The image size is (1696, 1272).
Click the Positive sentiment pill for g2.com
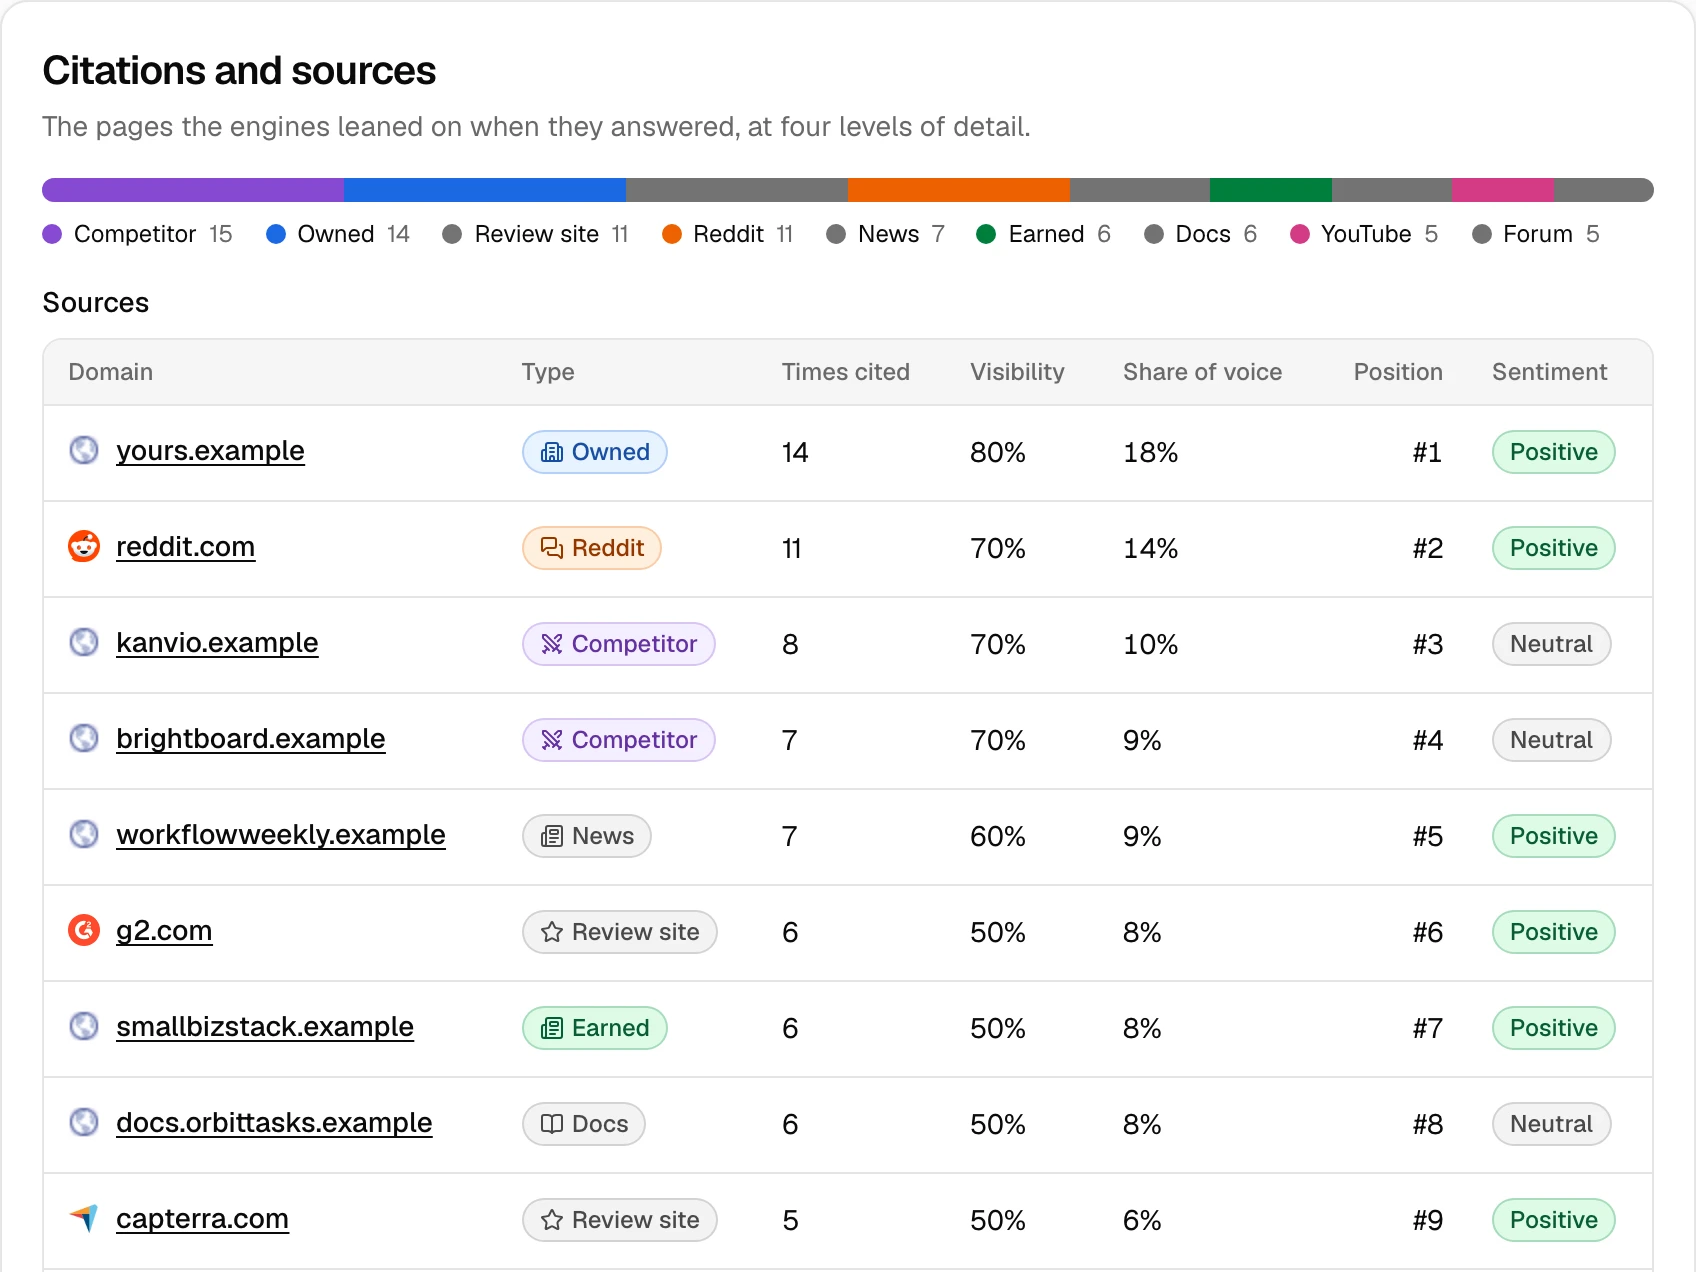tap(1554, 932)
